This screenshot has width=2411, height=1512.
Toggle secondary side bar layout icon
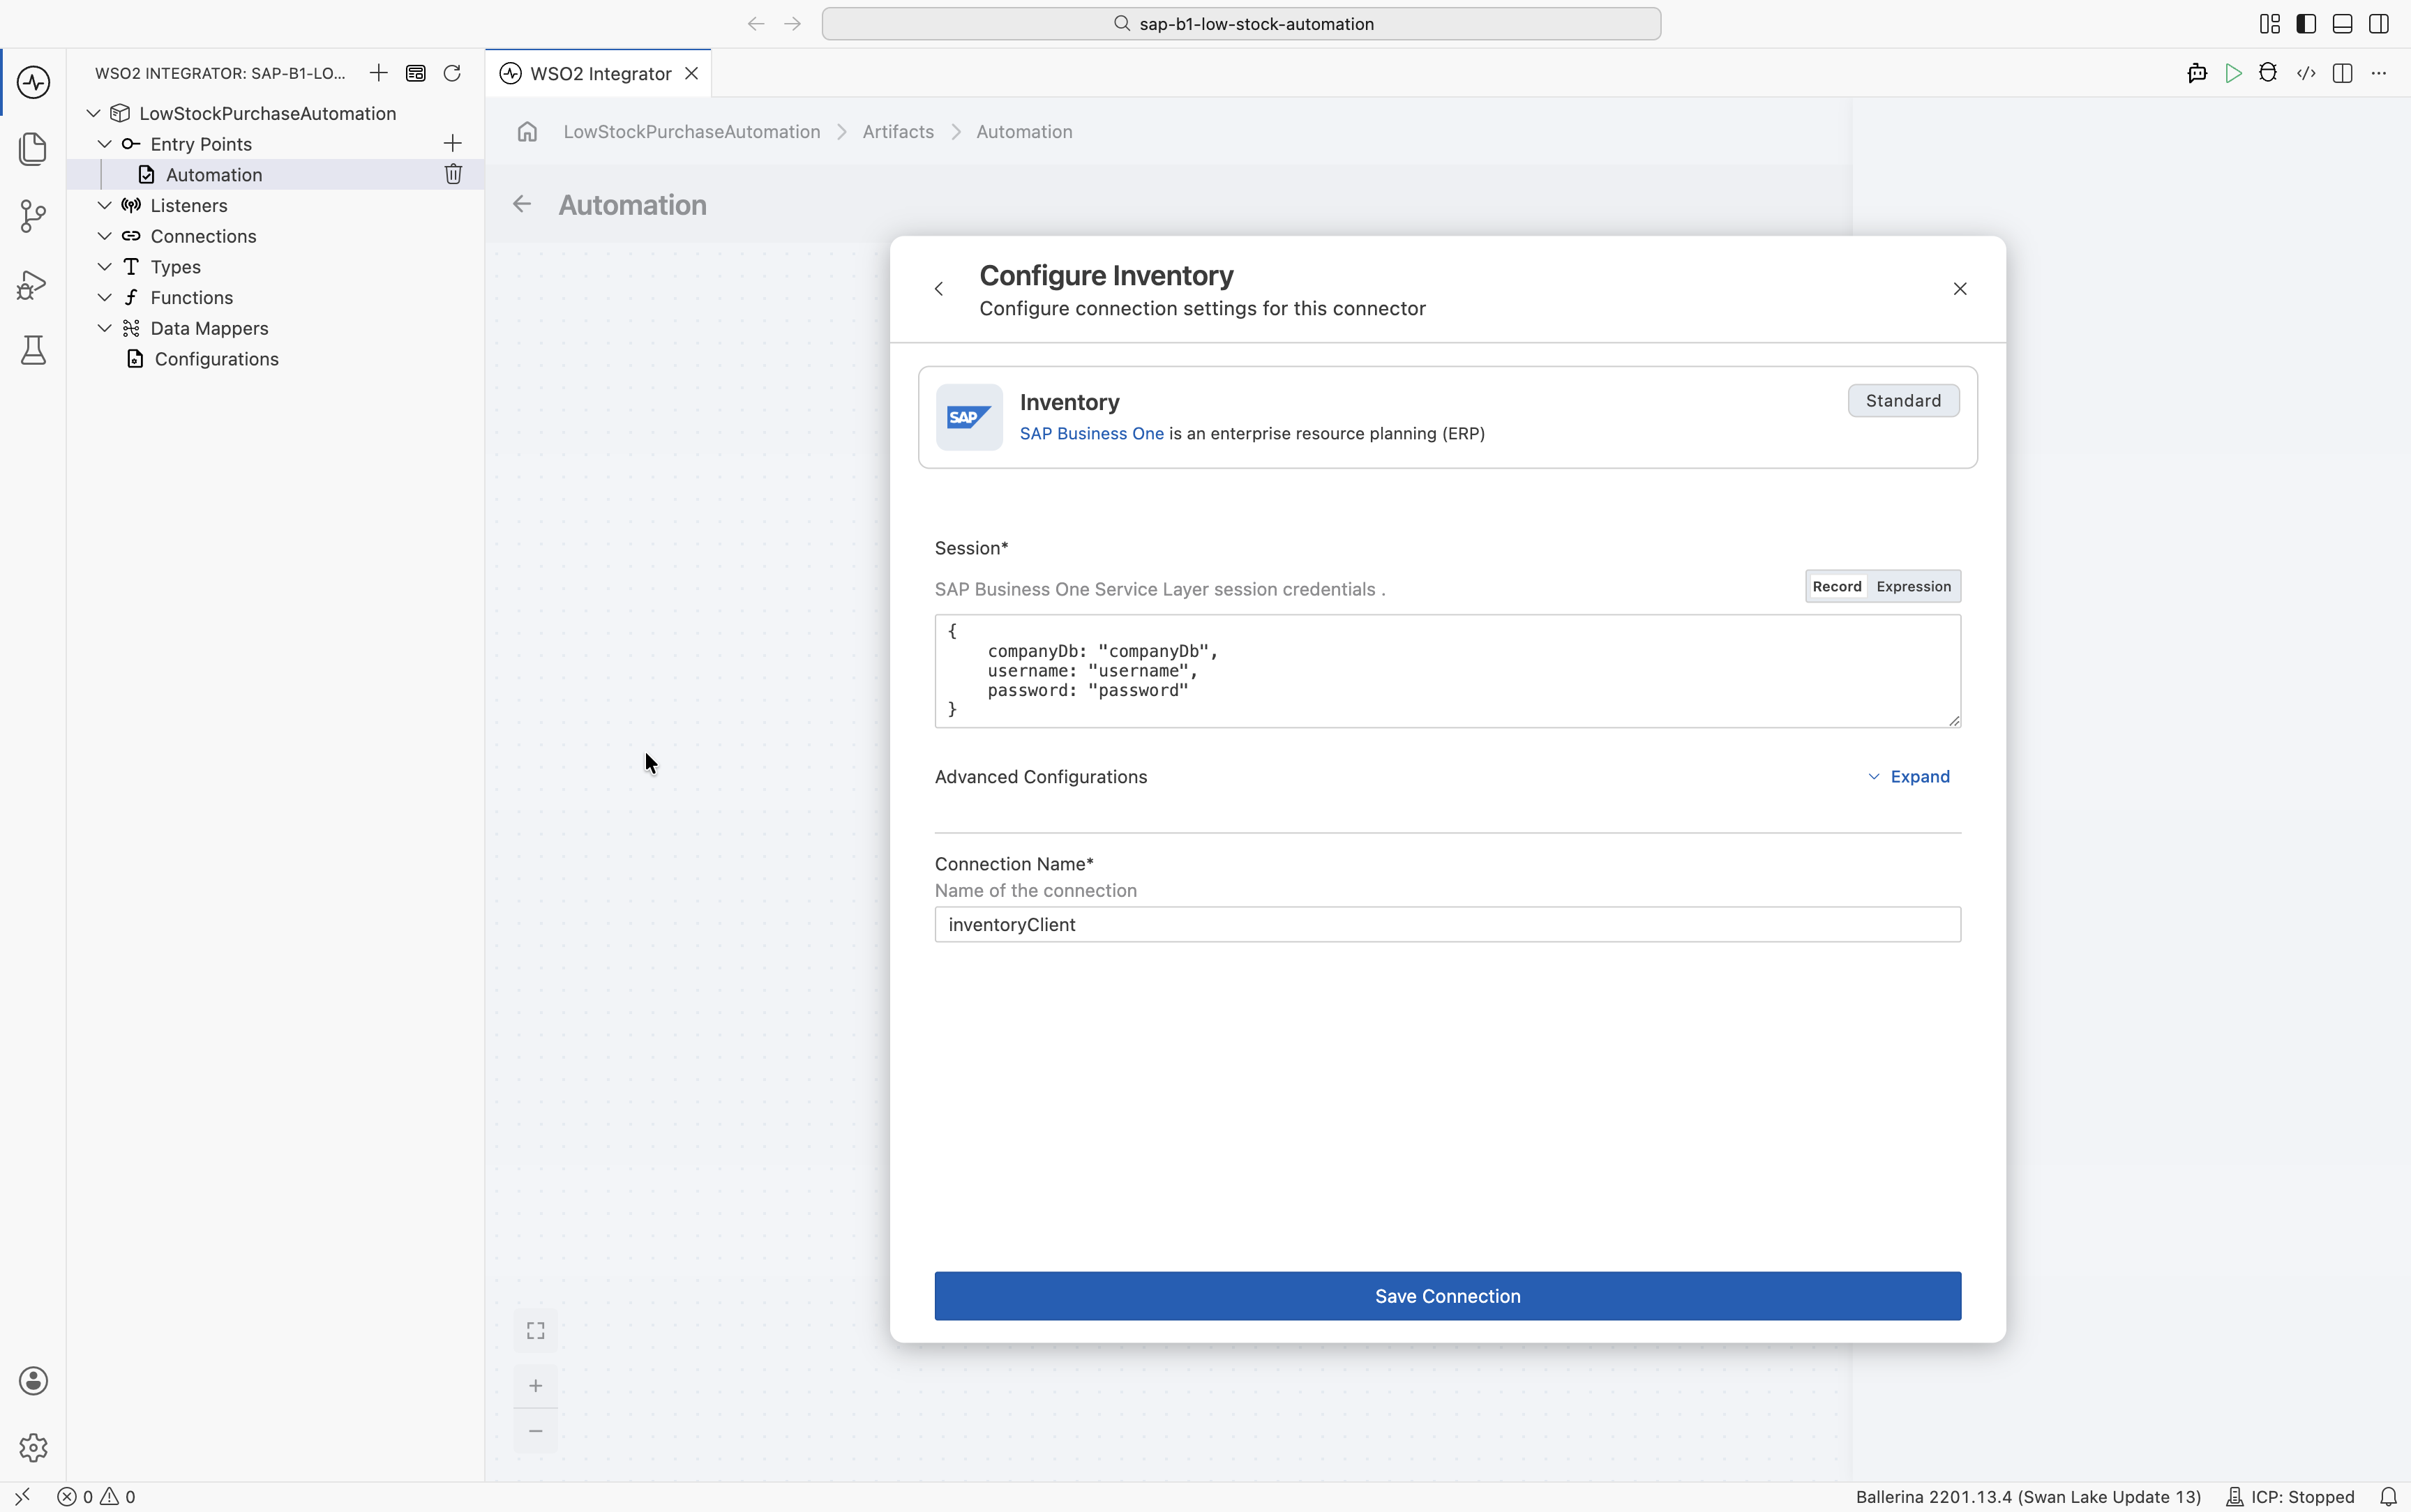pyautogui.click(x=2379, y=24)
